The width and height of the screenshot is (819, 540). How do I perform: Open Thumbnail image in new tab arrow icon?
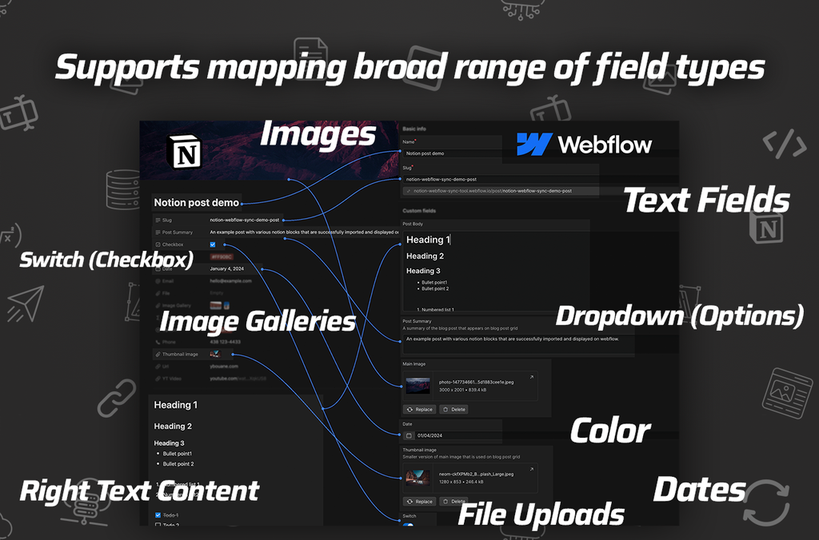(532, 469)
